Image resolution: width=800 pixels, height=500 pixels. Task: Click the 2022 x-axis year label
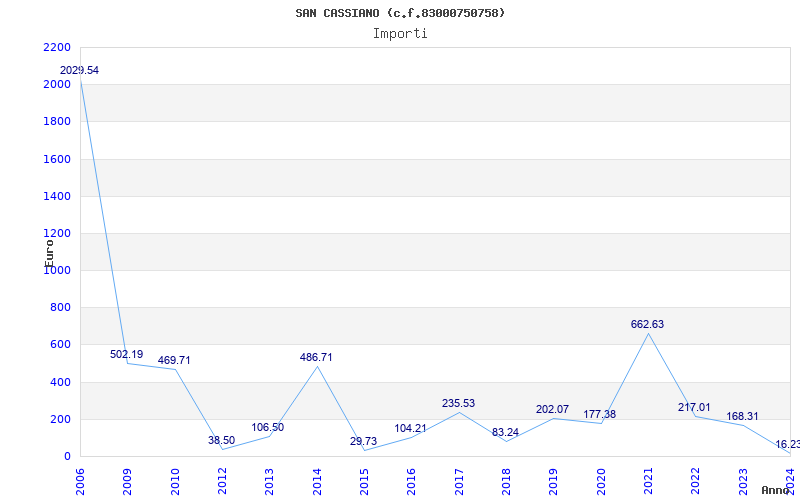point(695,481)
